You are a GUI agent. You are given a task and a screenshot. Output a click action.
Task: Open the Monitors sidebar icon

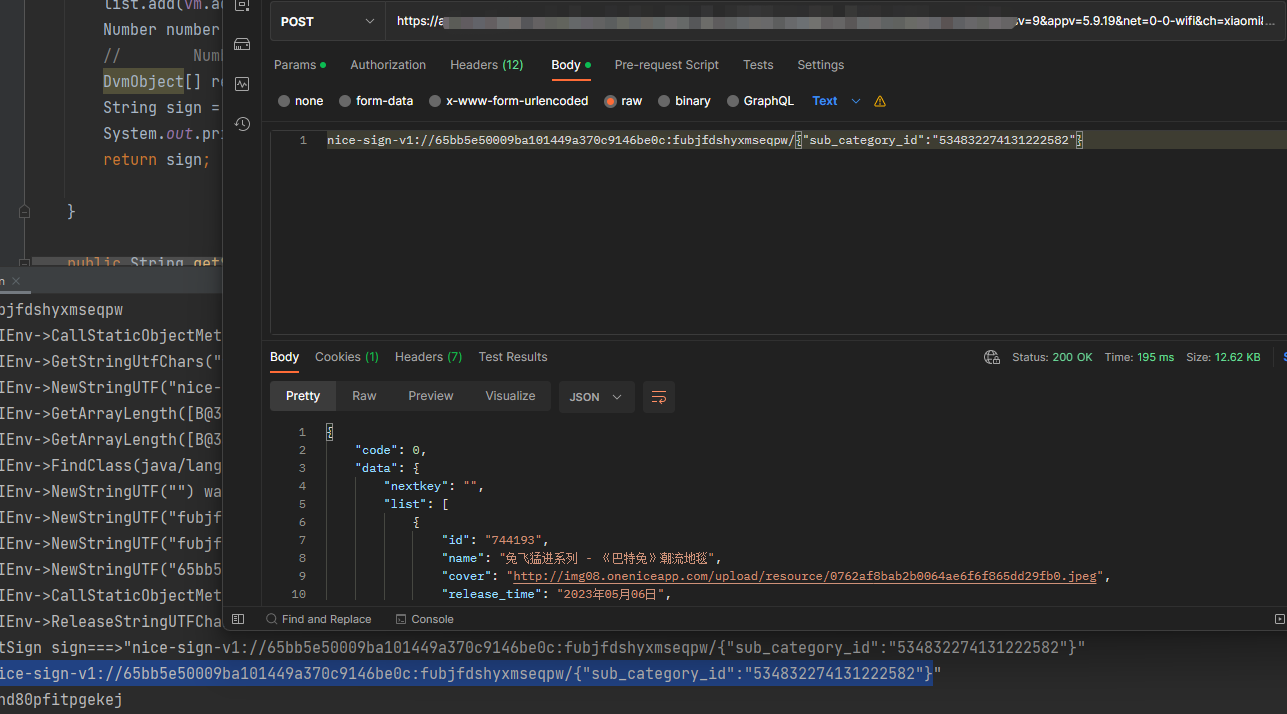[x=241, y=84]
